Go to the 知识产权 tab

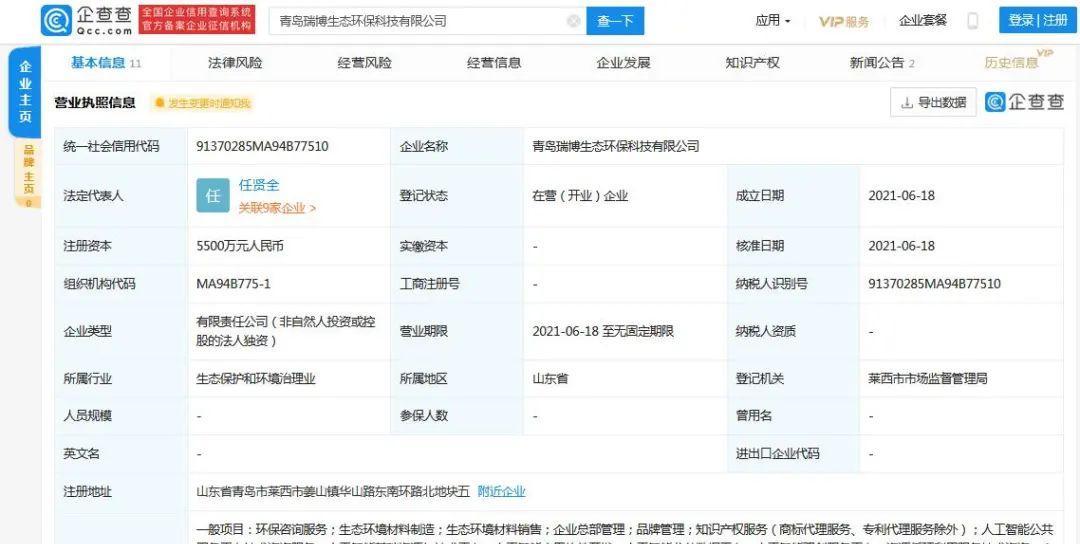(752, 63)
